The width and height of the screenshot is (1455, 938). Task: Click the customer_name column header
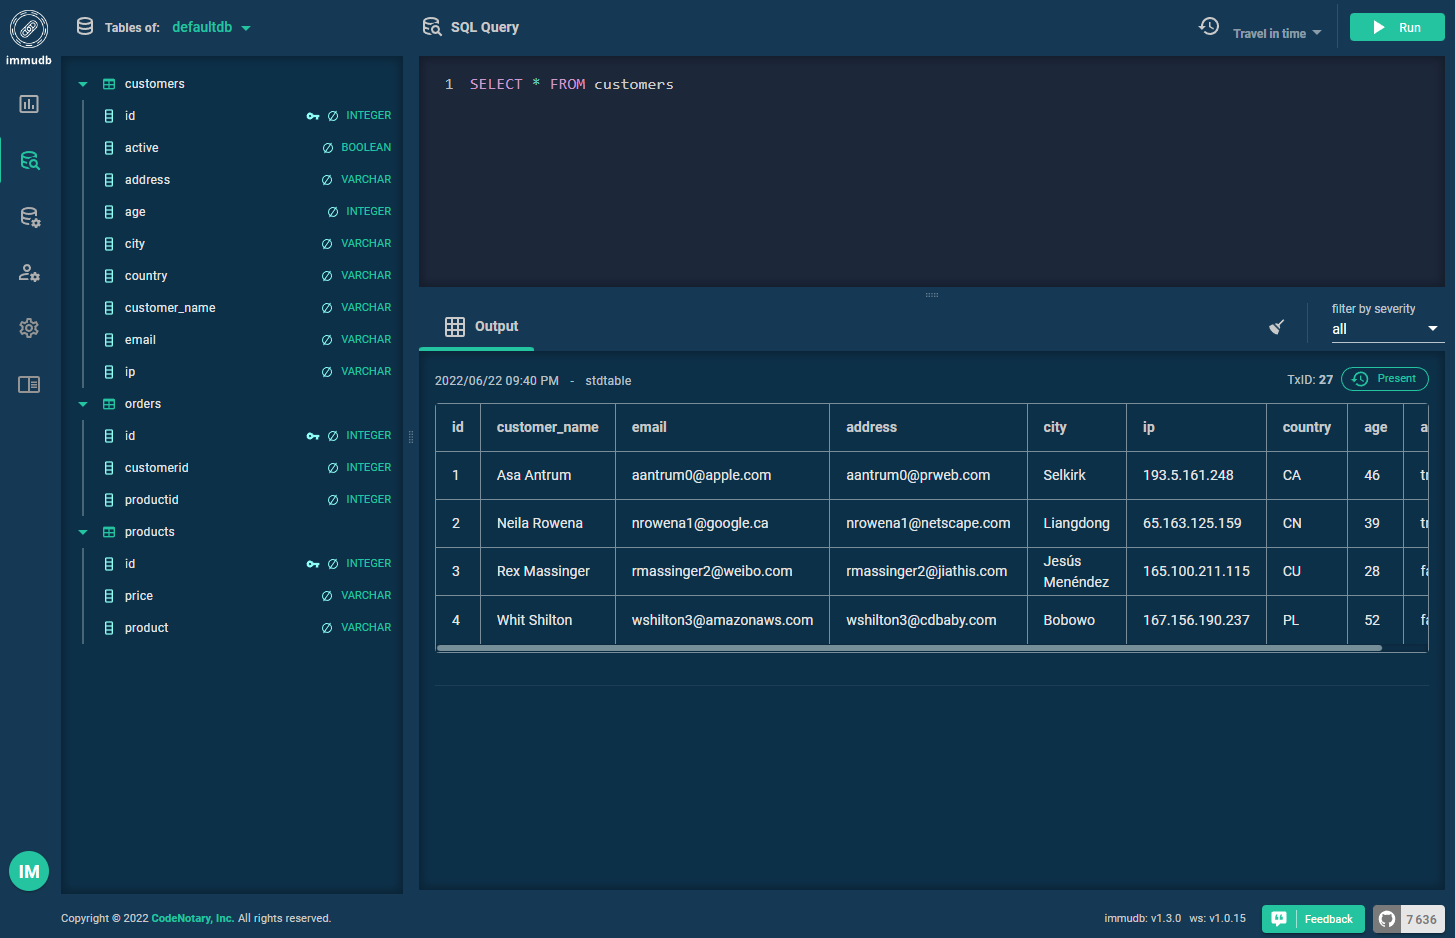548,427
